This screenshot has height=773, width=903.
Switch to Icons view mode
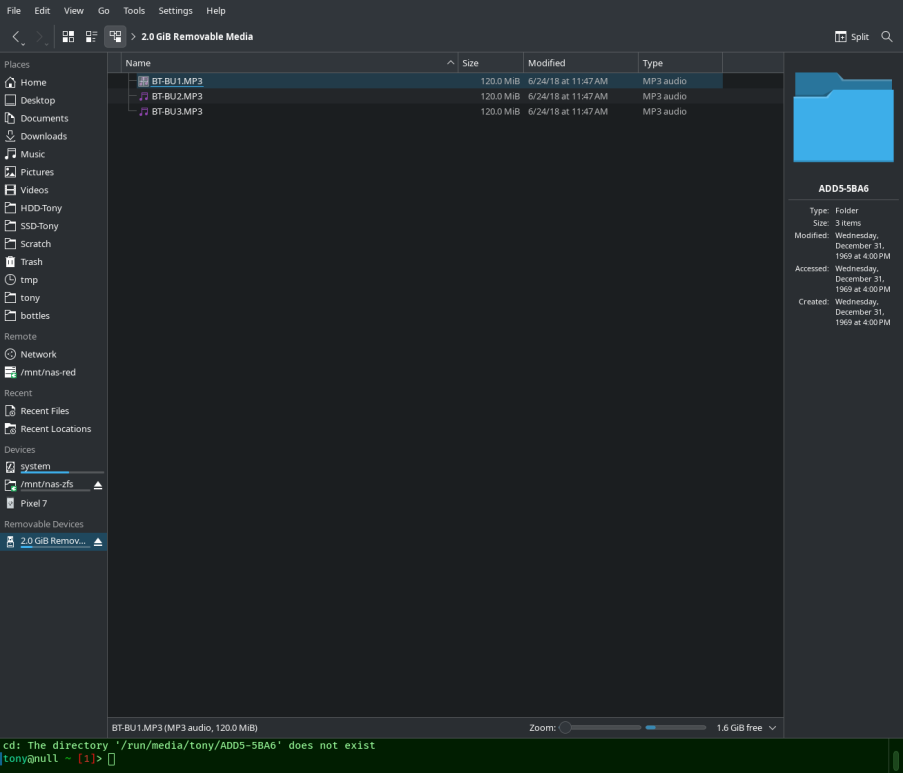(68, 37)
